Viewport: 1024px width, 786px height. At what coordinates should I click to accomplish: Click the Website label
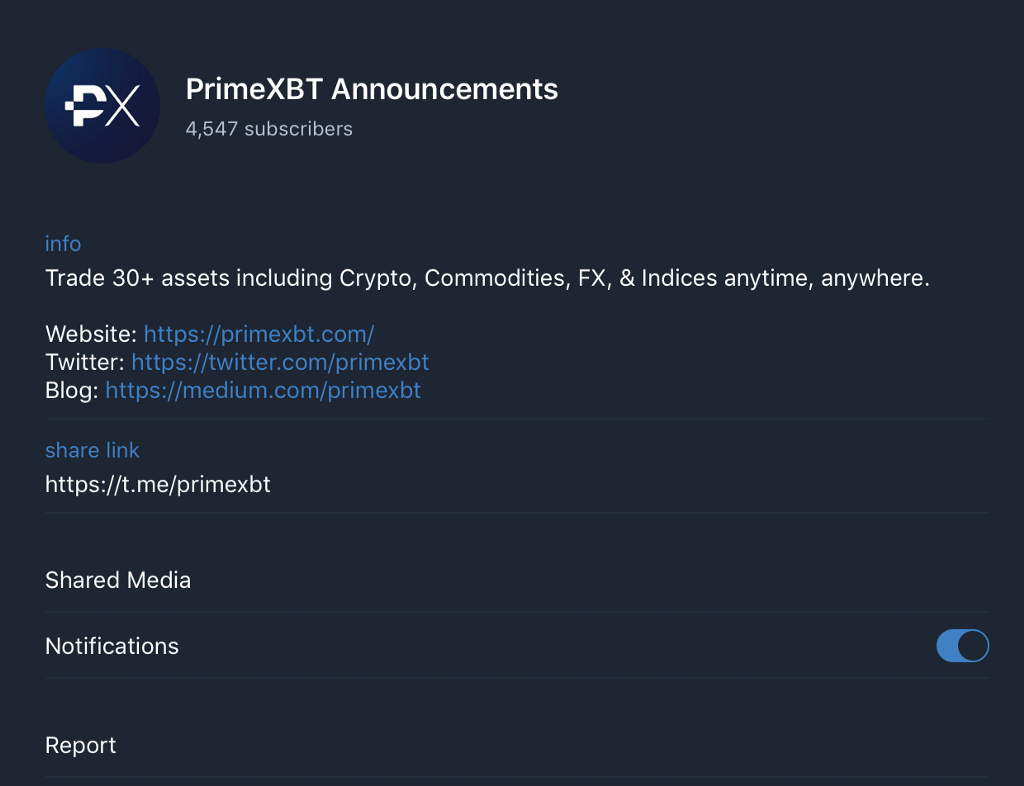[89, 334]
